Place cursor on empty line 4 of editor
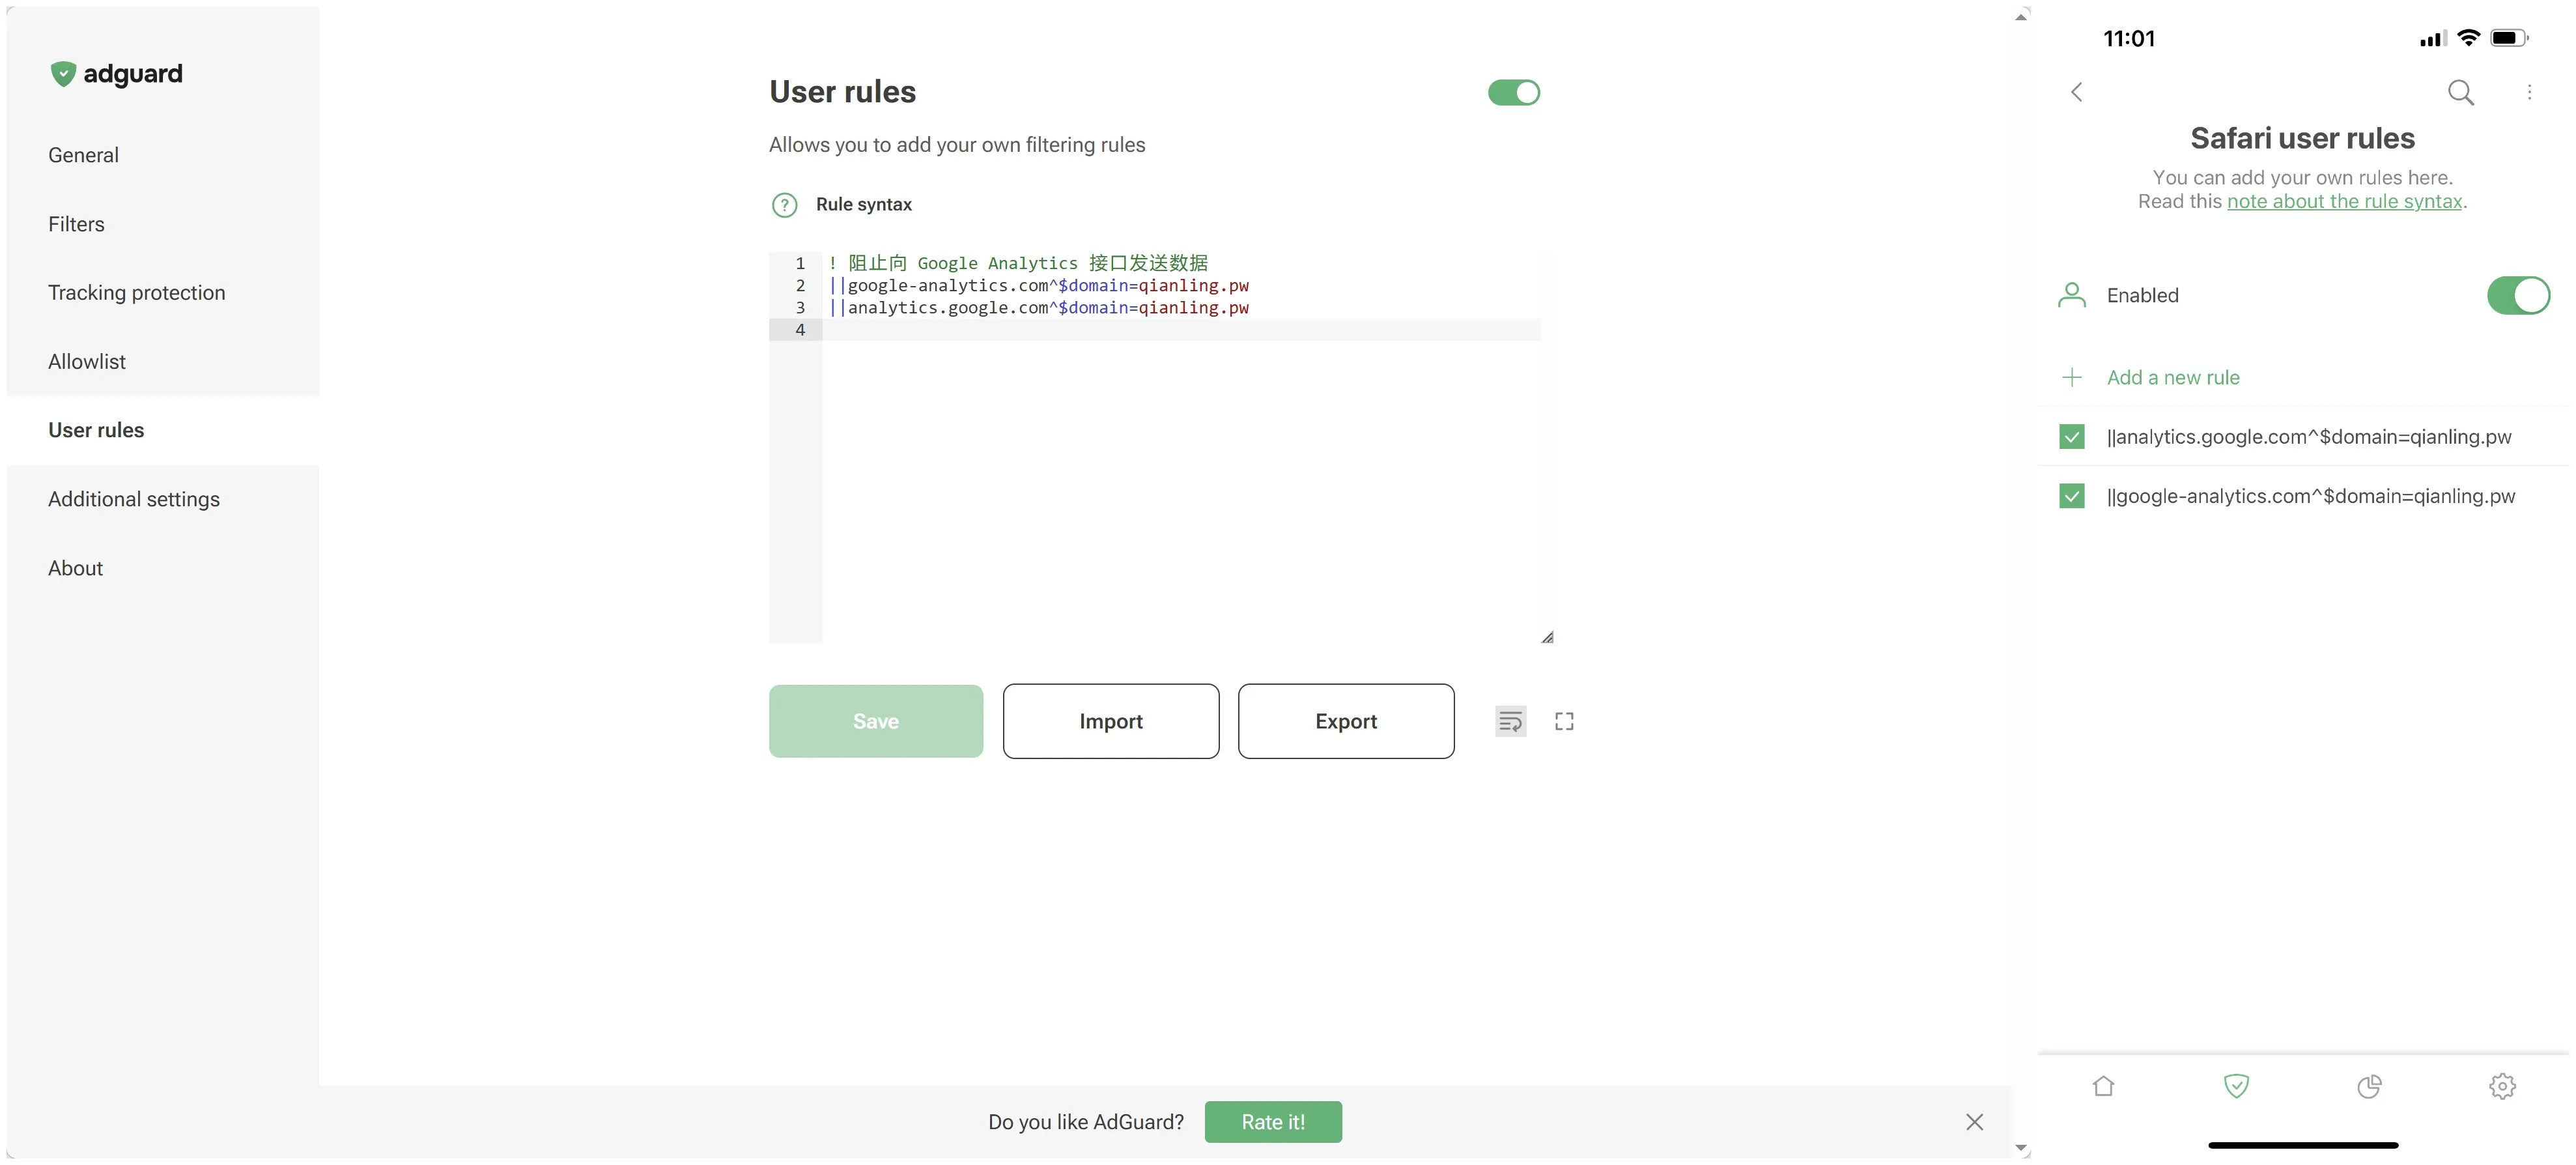Viewport: 2576px width, 1165px height. [x=1180, y=330]
